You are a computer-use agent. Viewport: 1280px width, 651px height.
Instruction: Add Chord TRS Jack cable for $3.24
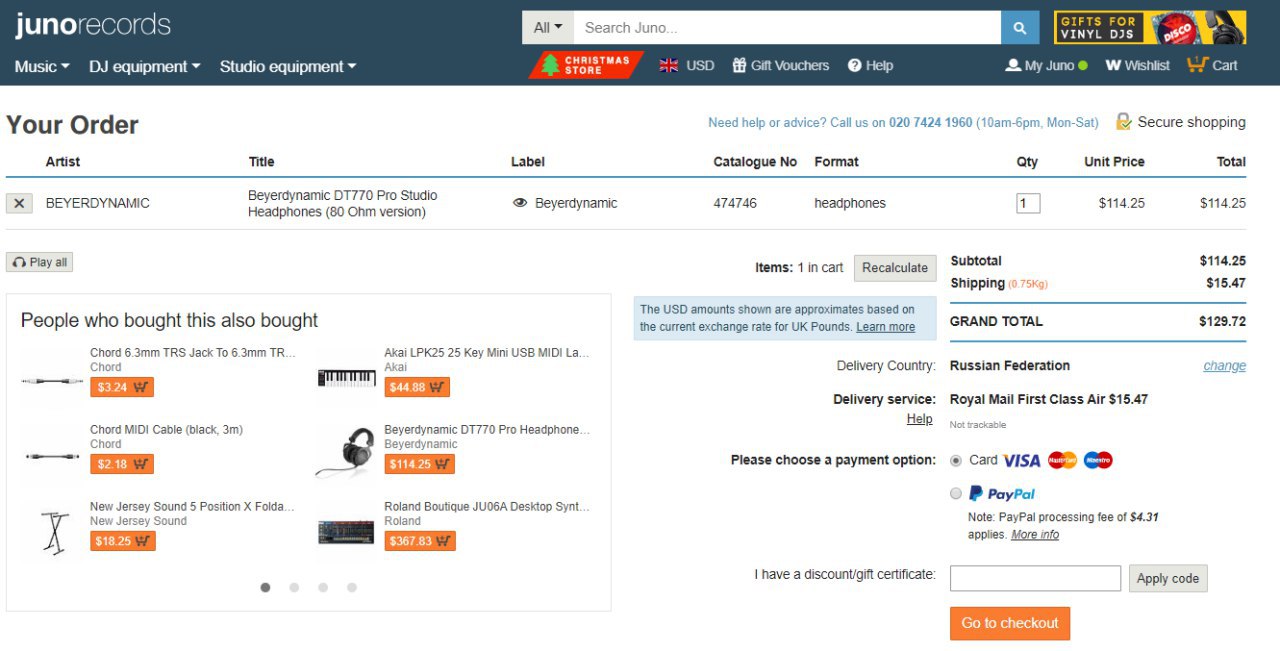[x=122, y=387]
